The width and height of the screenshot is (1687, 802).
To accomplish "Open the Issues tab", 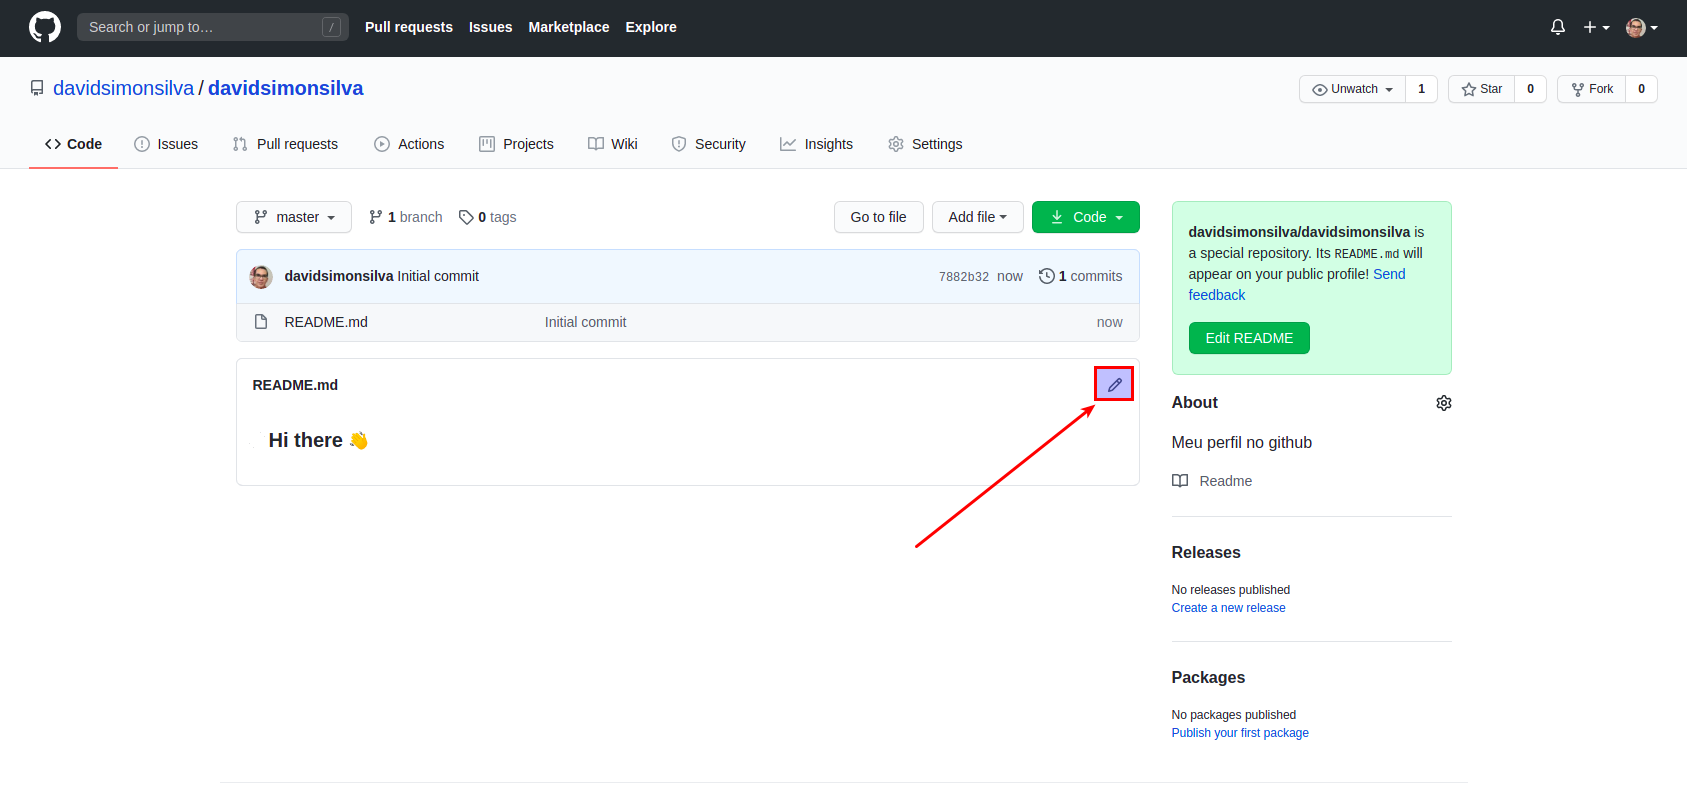I will click(x=166, y=144).
